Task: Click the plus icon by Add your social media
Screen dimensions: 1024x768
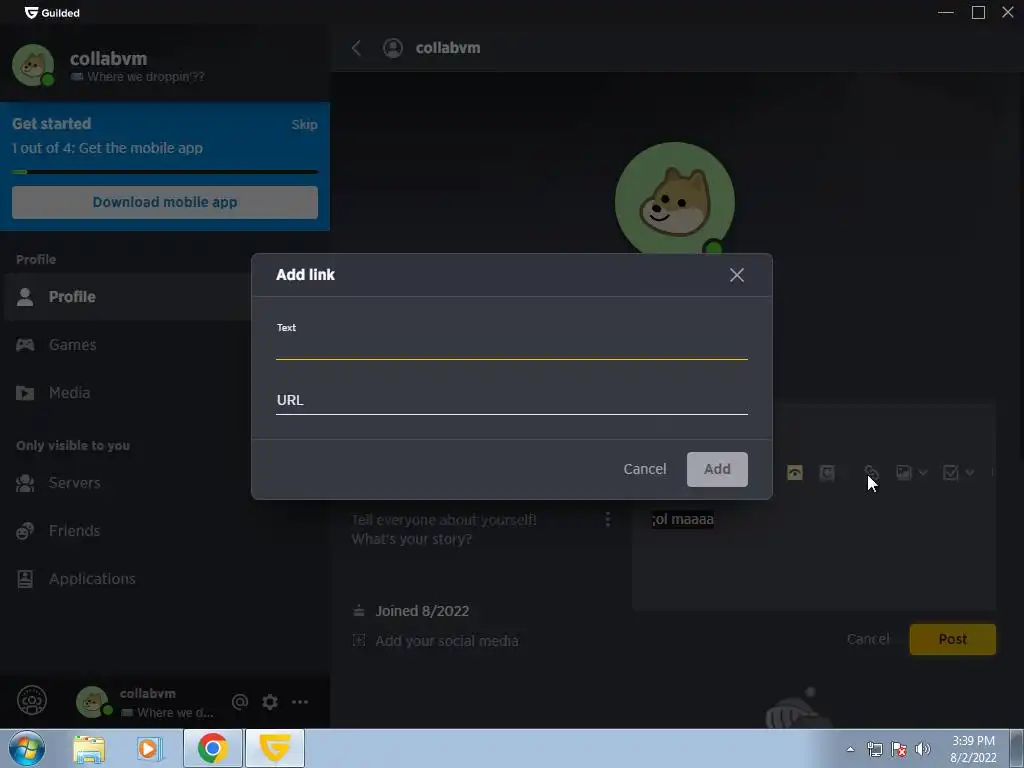Action: tap(359, 641)
